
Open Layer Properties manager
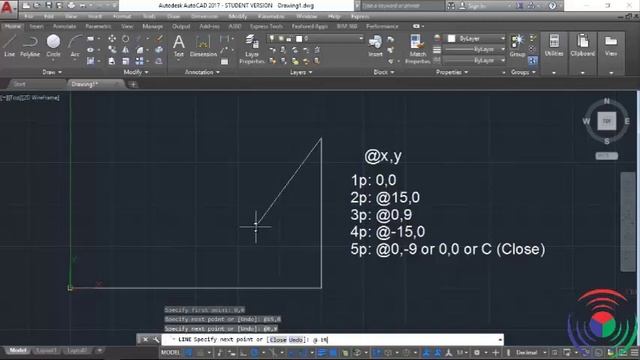252,49
